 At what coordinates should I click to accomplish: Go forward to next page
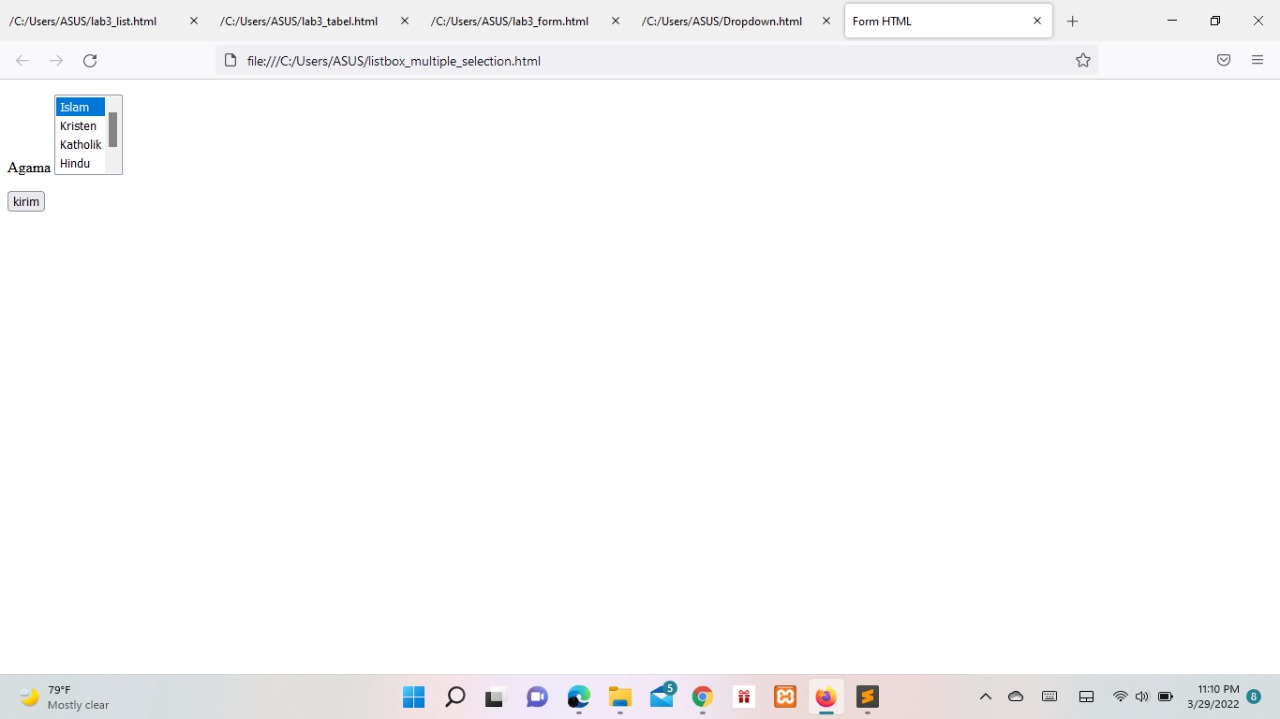[56, 61]
